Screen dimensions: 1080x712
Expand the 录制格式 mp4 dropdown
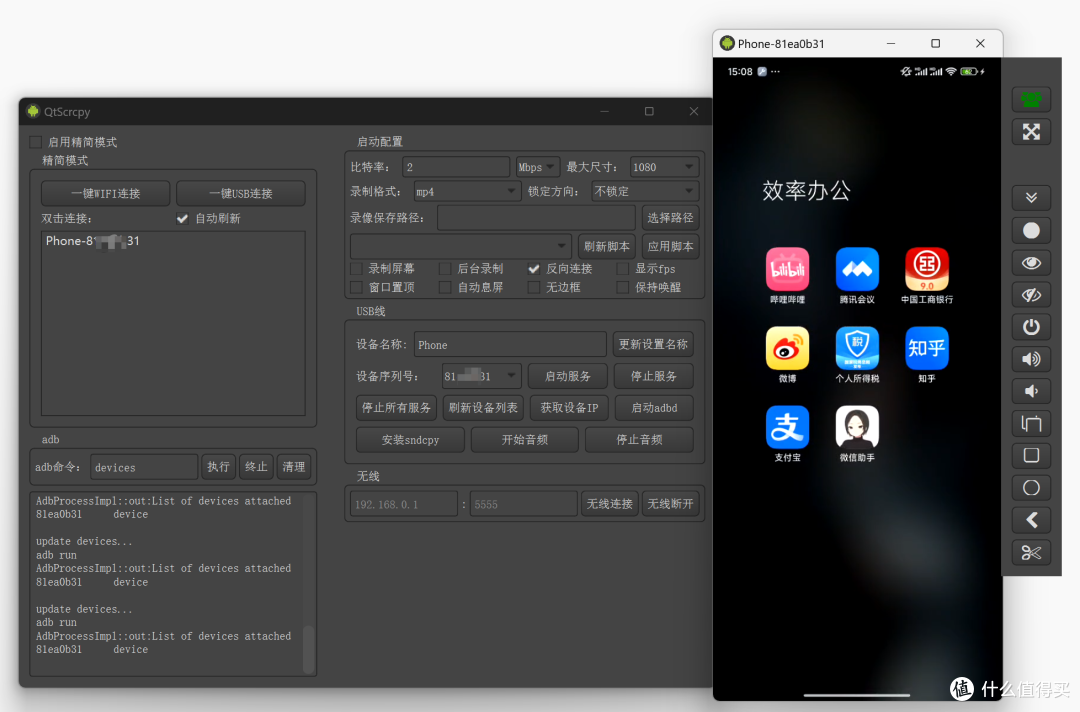pos(466,191)
